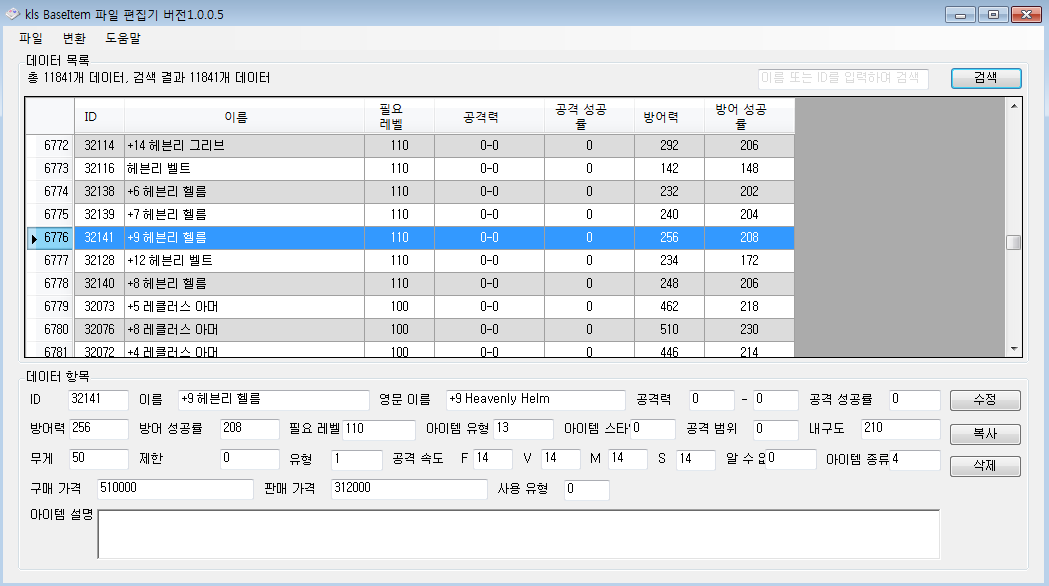Click the 필요 레벨 column header
The image size is (1049, 586).
pyautogui.click(x=399, y=117)
